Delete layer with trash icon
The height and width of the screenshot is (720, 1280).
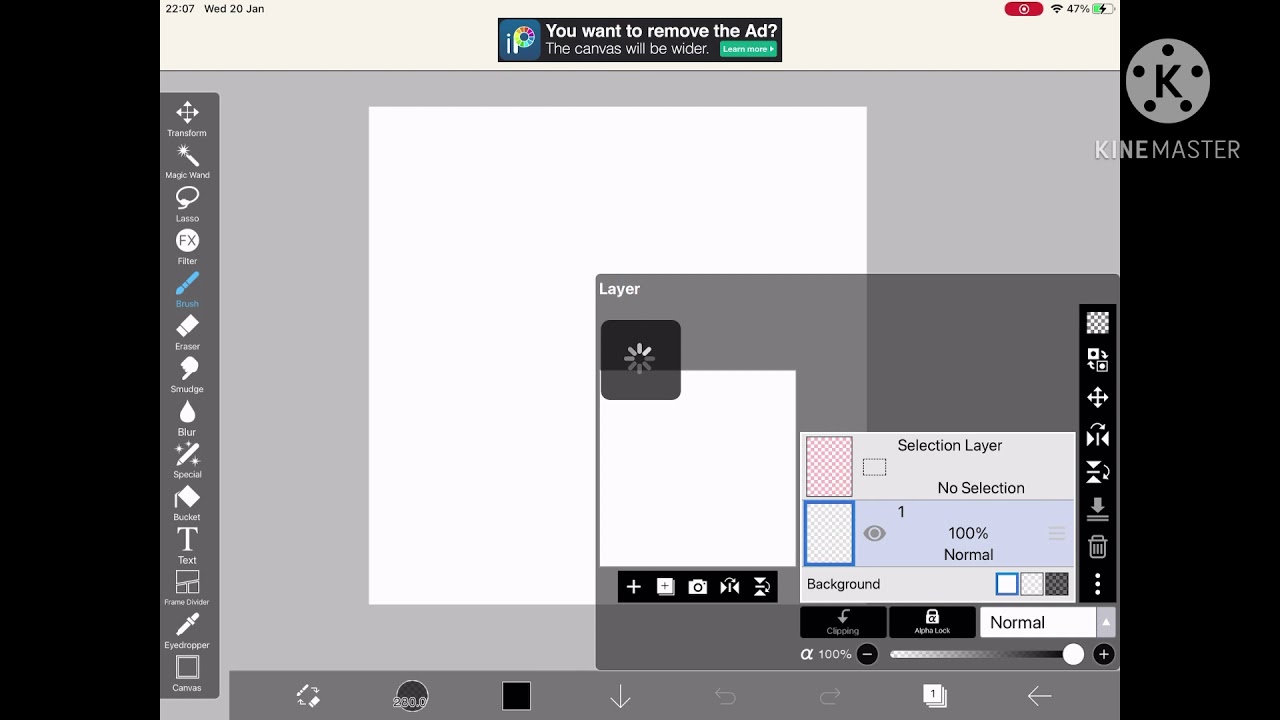[1097, 547]
